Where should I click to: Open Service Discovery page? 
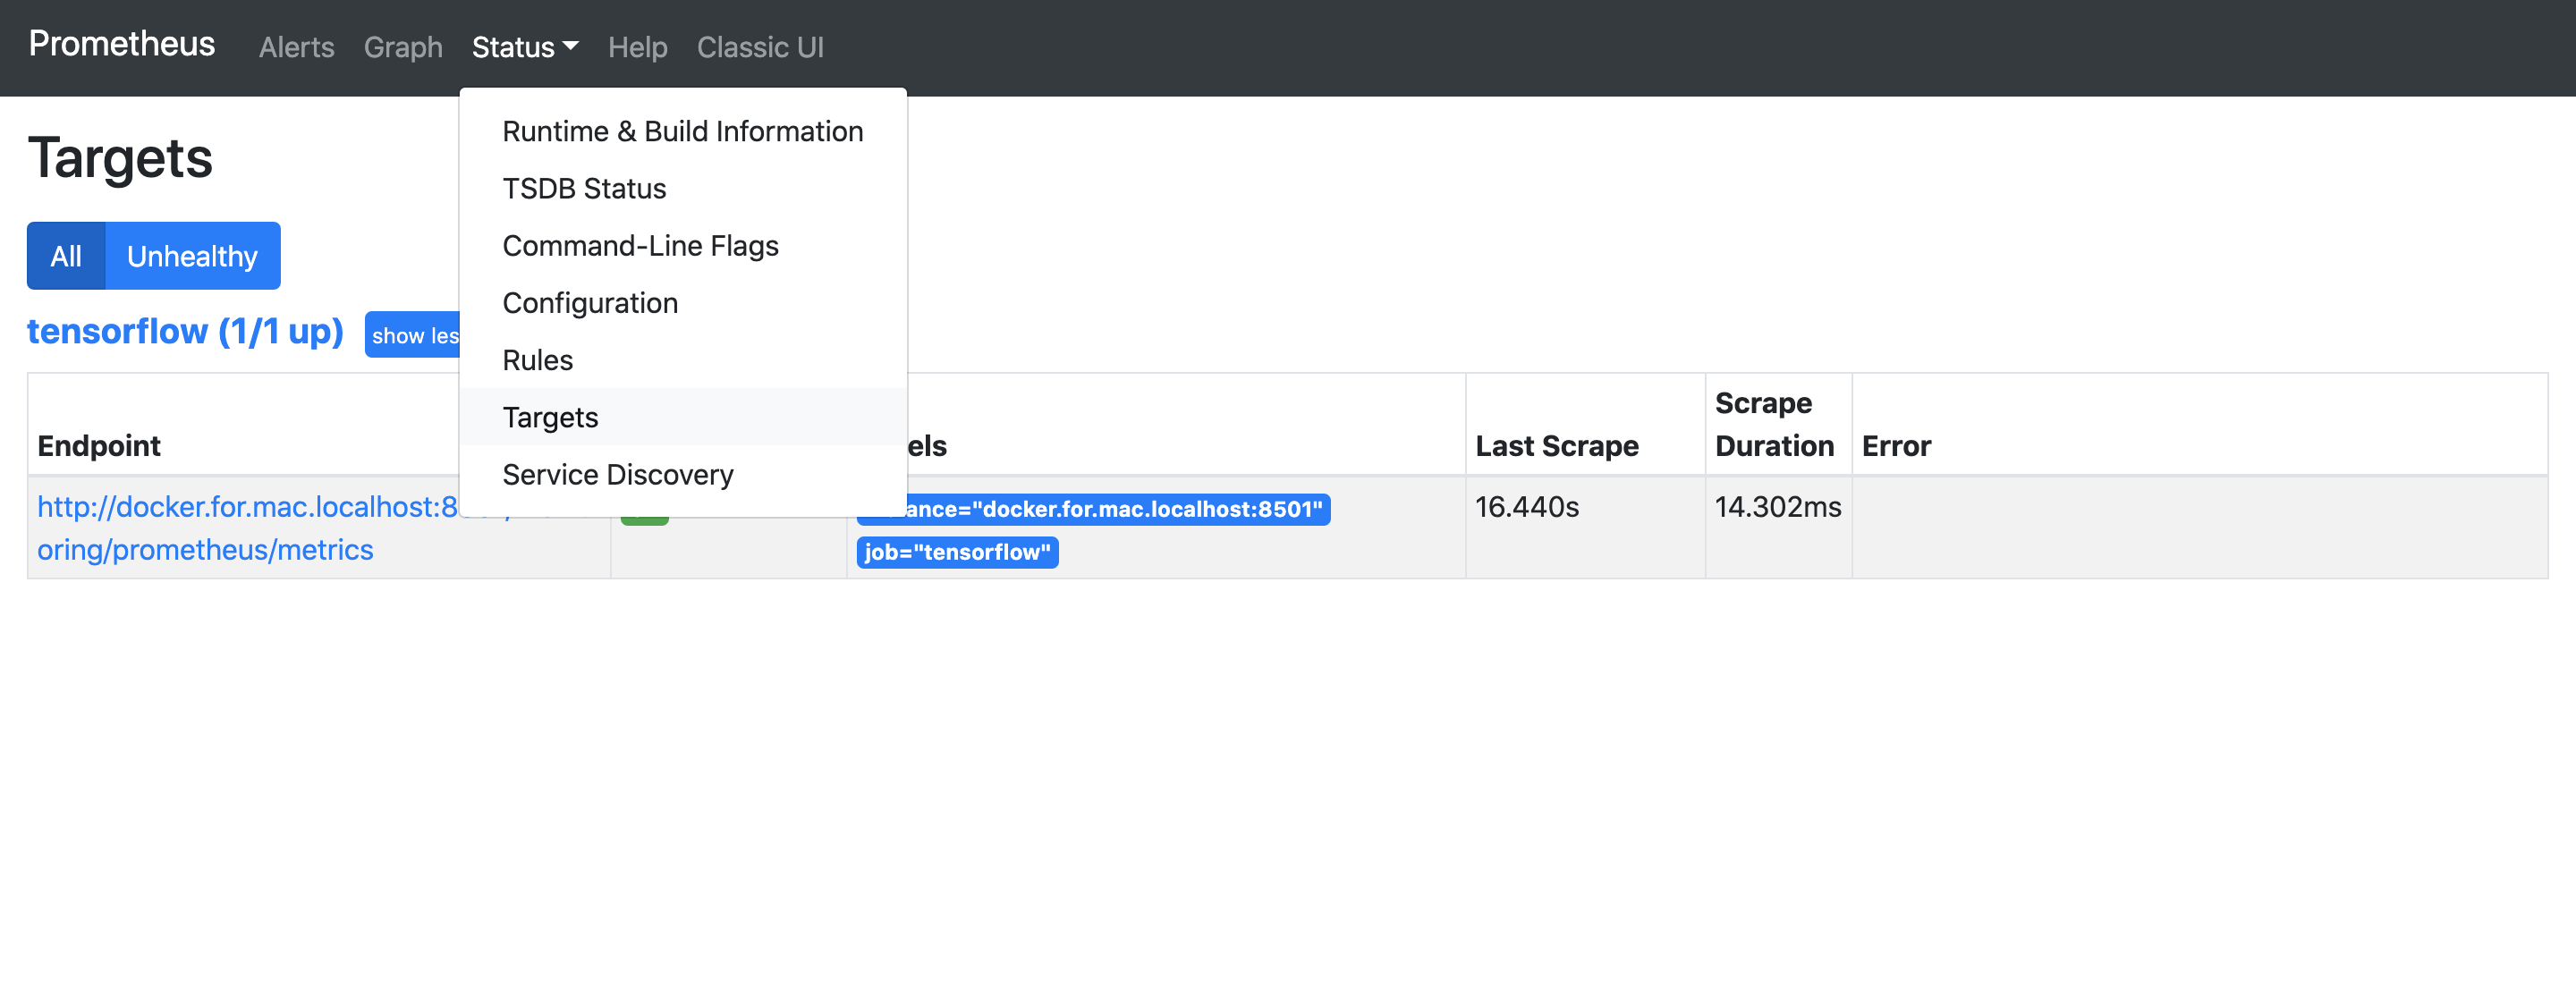click(683, 473)
